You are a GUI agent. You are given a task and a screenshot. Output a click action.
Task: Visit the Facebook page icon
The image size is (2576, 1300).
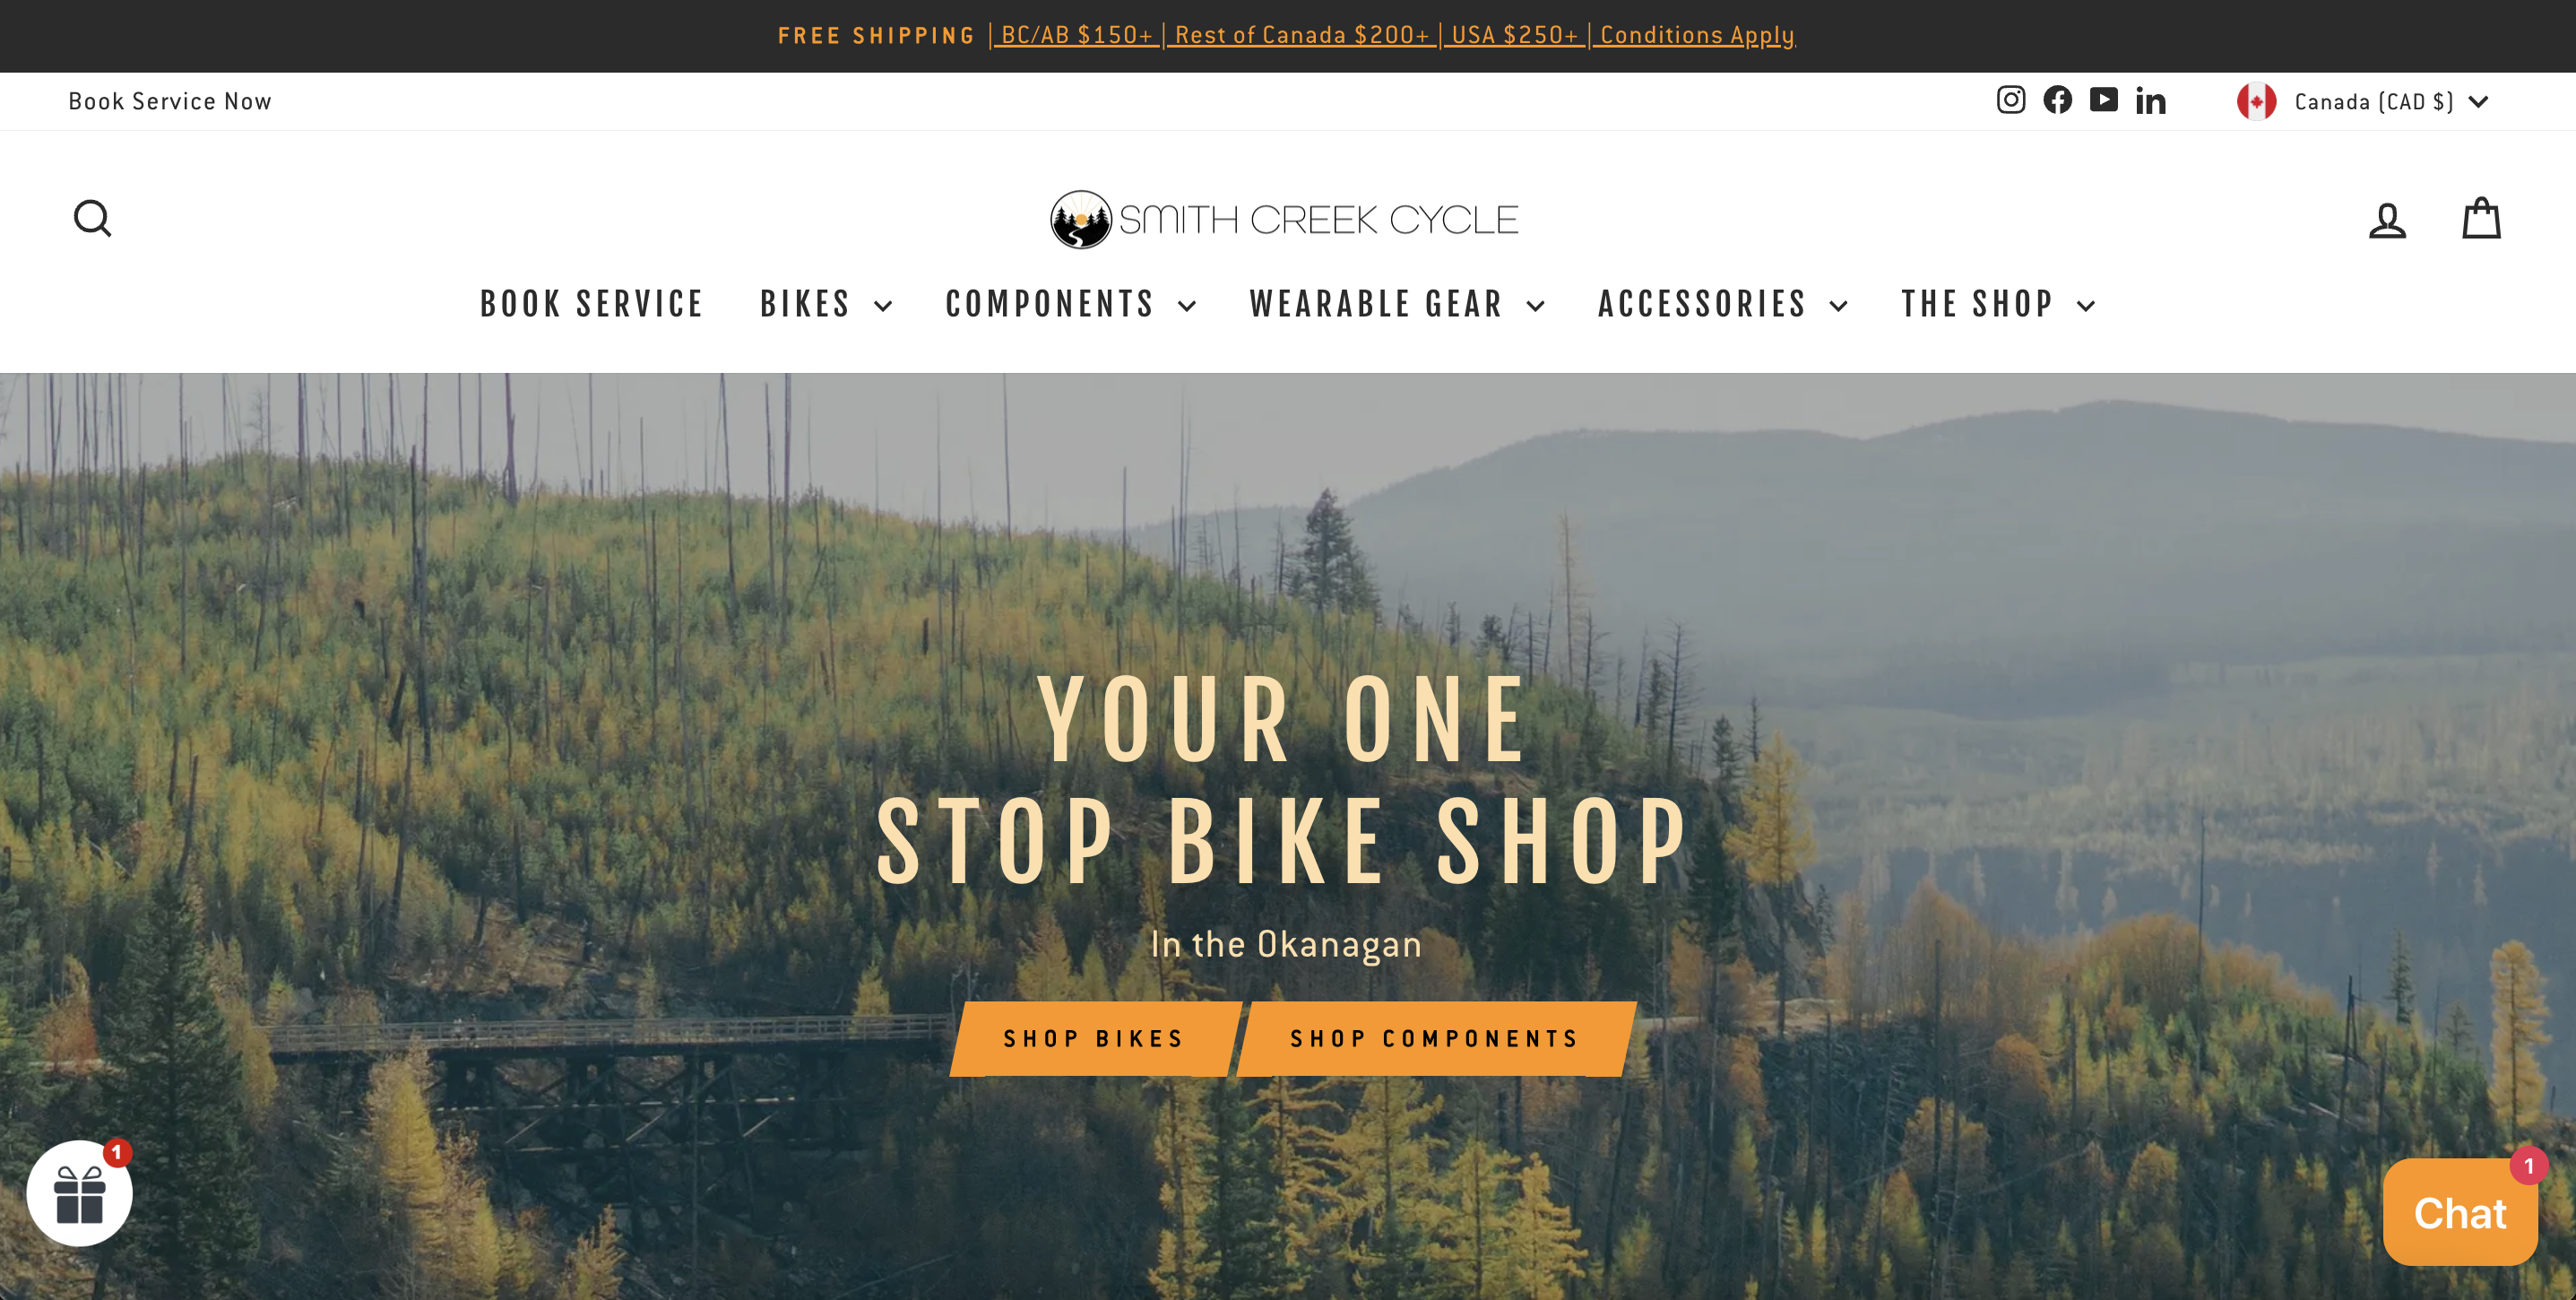(2057, 100)
